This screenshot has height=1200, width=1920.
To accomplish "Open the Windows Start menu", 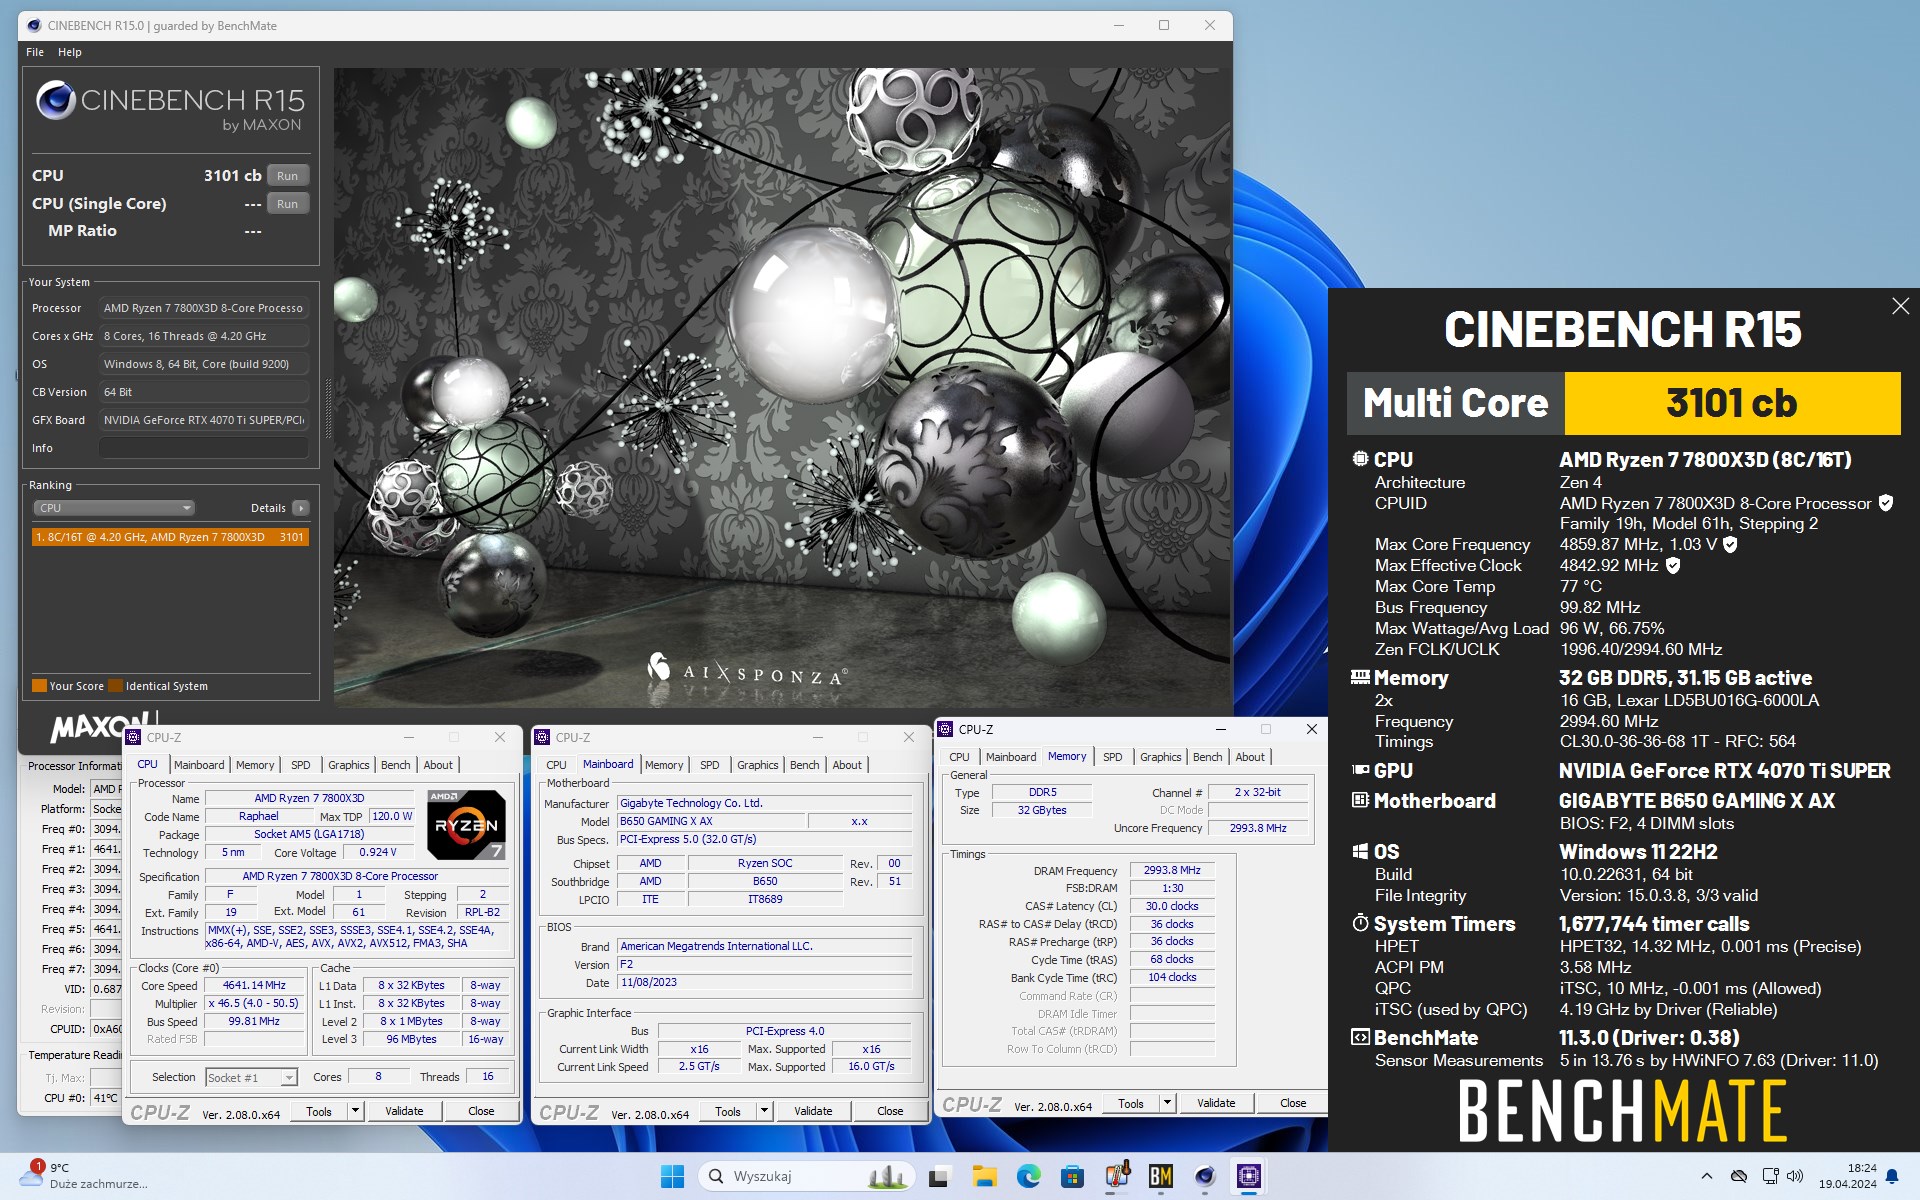I will (672, 1176).
